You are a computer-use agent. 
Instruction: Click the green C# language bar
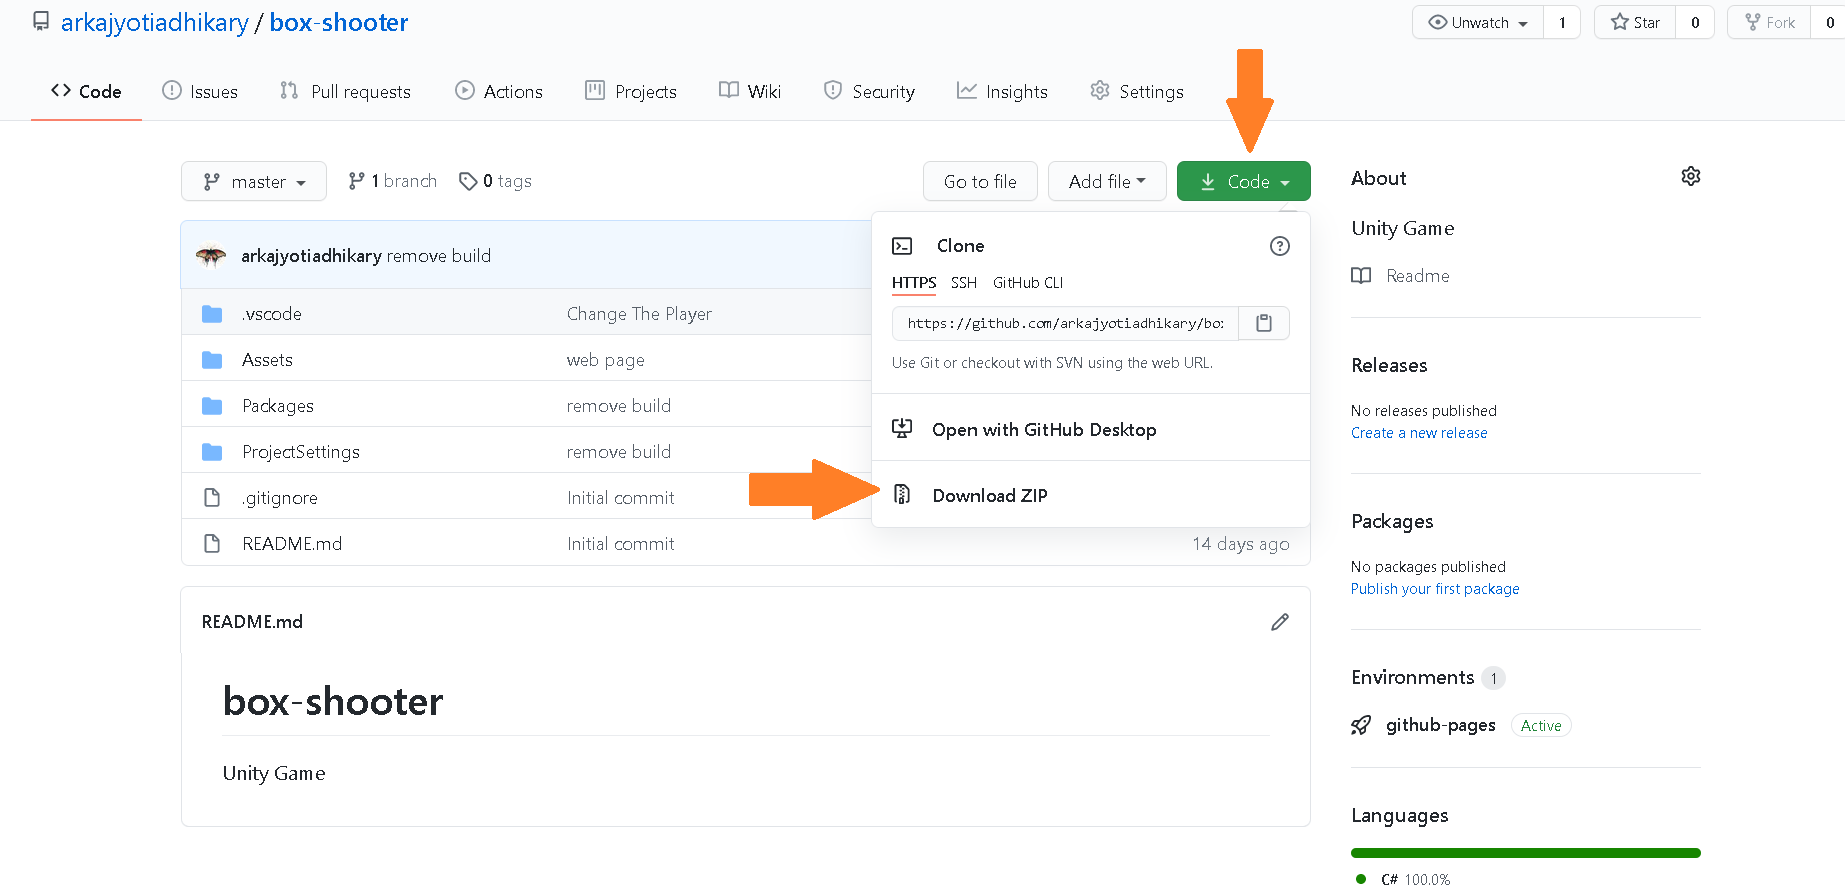tap(1526, 853)
